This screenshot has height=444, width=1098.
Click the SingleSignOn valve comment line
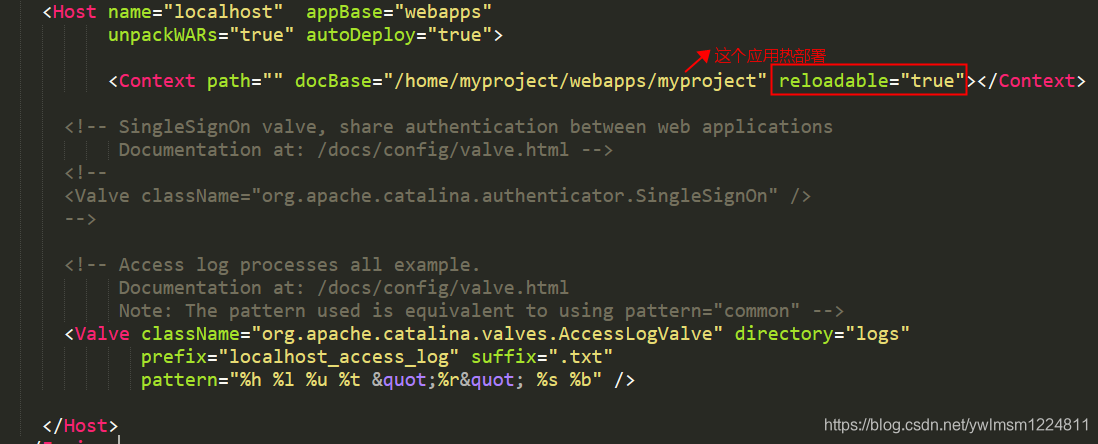click(x=449, y=127)
